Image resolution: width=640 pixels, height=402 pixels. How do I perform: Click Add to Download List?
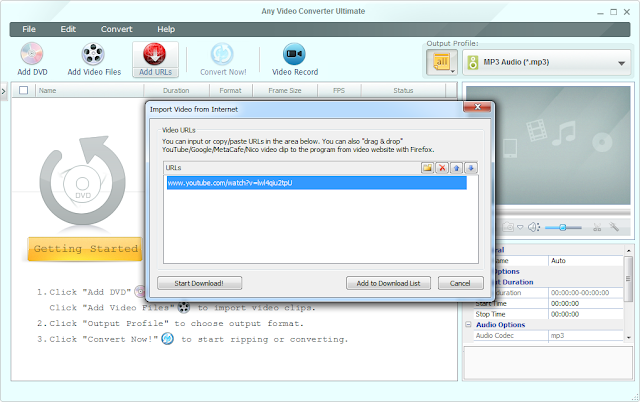388,283
